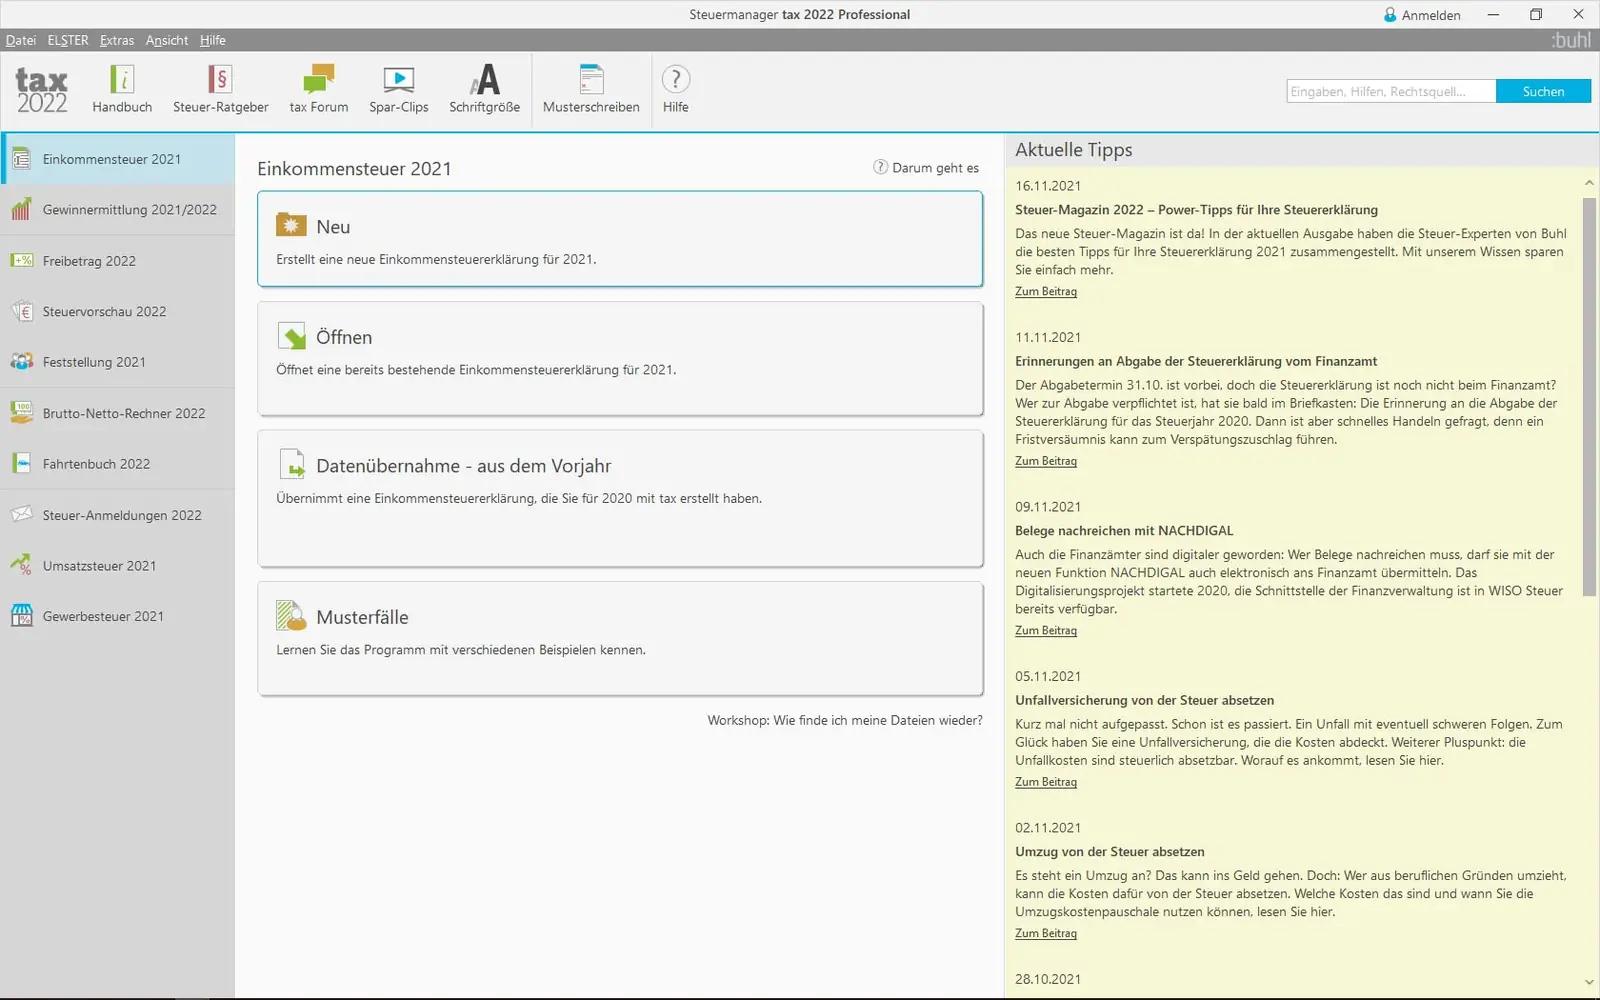Open the Handbuch icon in the toolbar

pyautogui.click(x=122, y=80)
